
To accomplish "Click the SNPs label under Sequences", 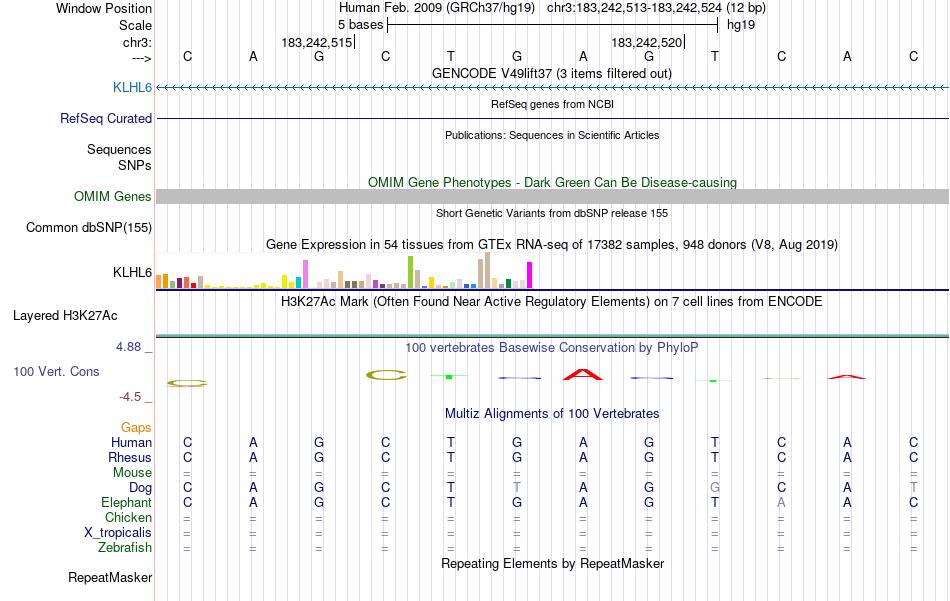I will click(x=135, y=165).
